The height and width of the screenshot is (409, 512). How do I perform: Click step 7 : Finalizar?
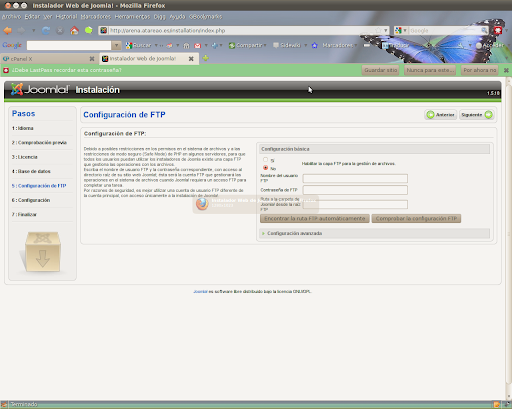pos(24,214)
